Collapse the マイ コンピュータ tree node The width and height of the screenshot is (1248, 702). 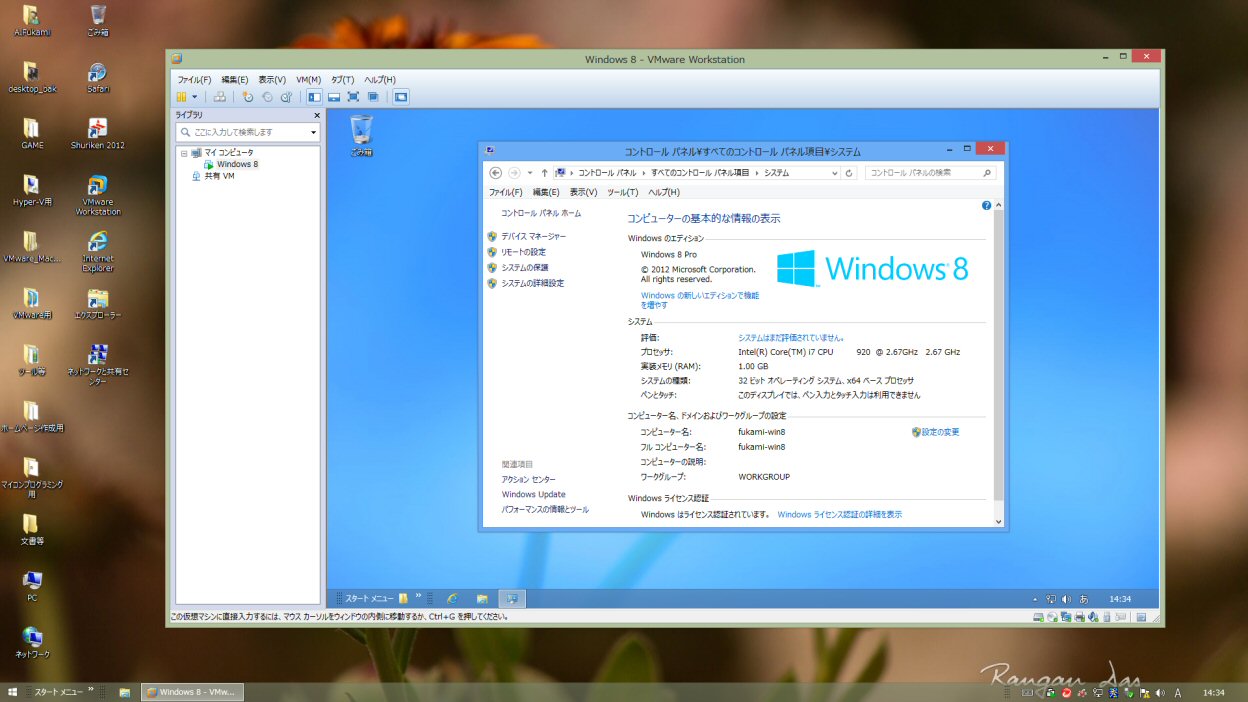pyautogui.click(x=184, y=153)
